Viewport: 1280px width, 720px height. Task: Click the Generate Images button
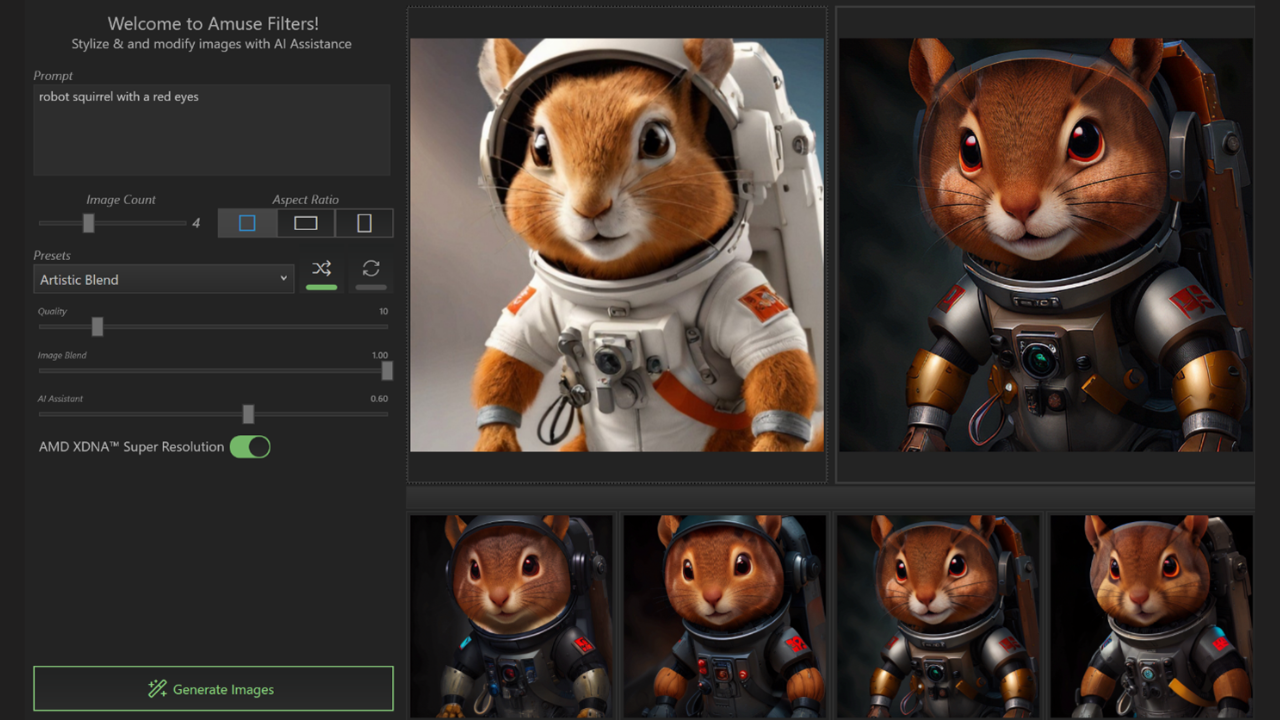pyautogui.click(x=213, y=689)
